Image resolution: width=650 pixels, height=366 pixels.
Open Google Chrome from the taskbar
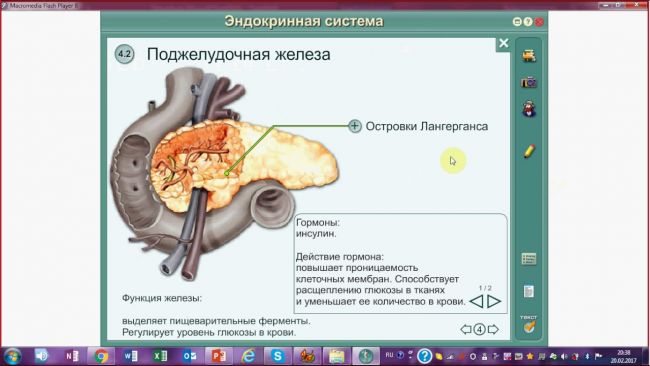(x=101, y=356)
